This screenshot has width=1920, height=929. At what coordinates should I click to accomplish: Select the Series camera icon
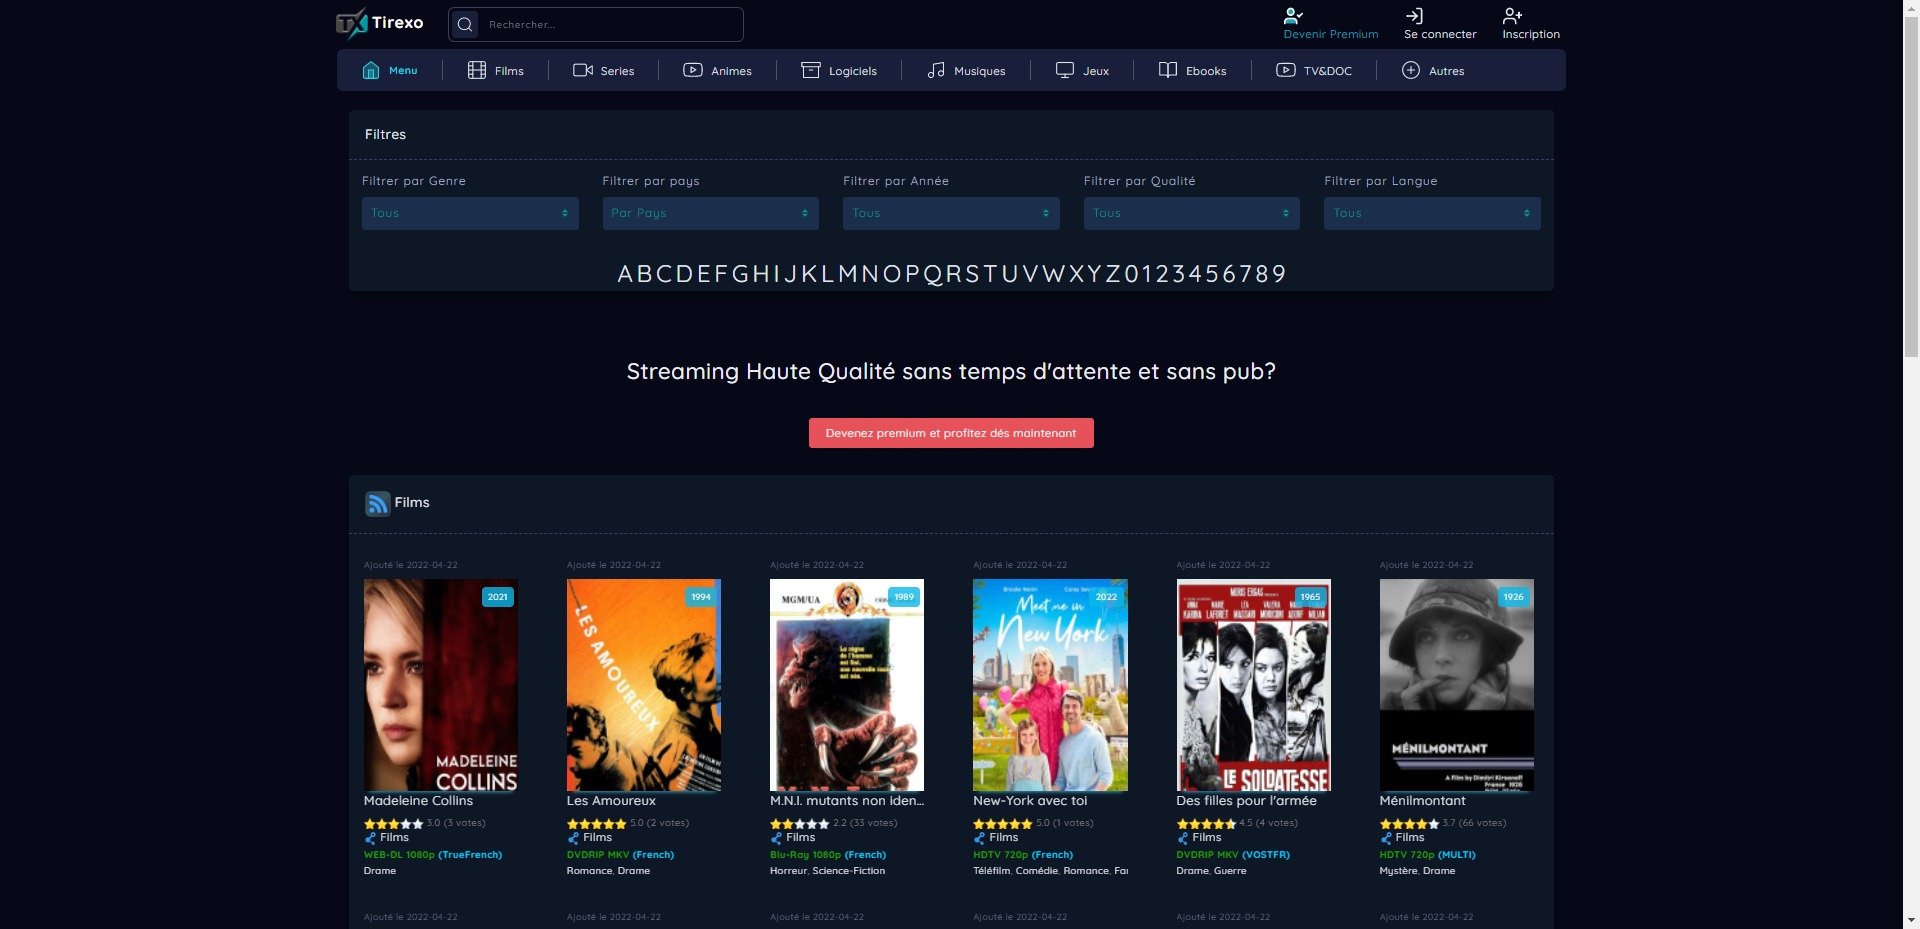click(x=583, y=70)
